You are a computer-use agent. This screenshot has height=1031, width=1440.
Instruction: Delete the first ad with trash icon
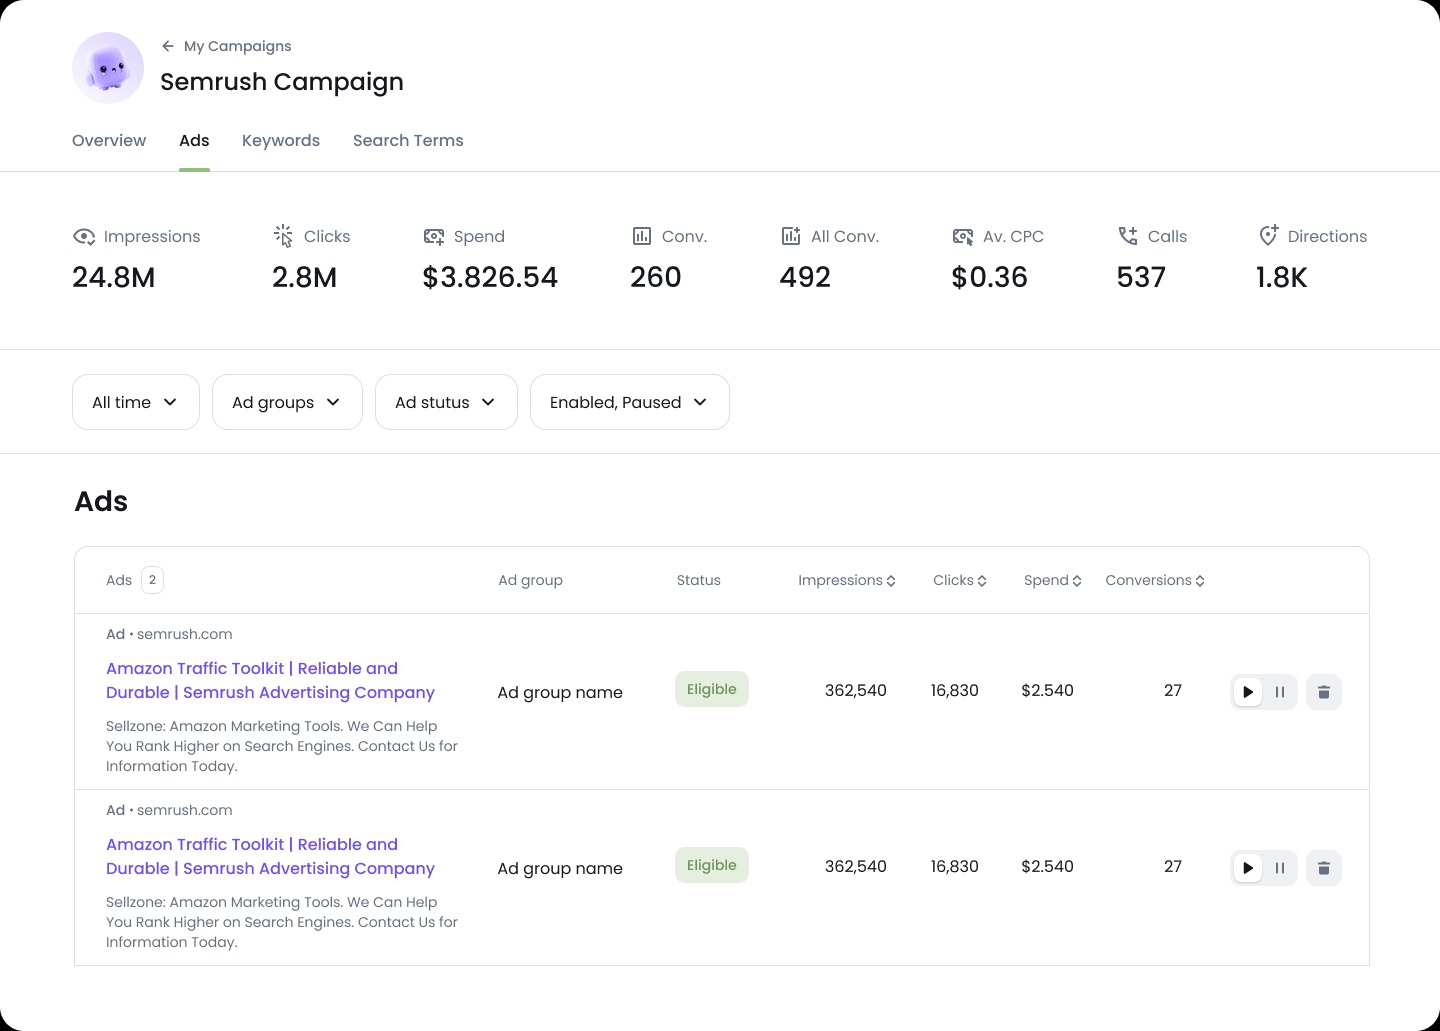[1324, 692]
